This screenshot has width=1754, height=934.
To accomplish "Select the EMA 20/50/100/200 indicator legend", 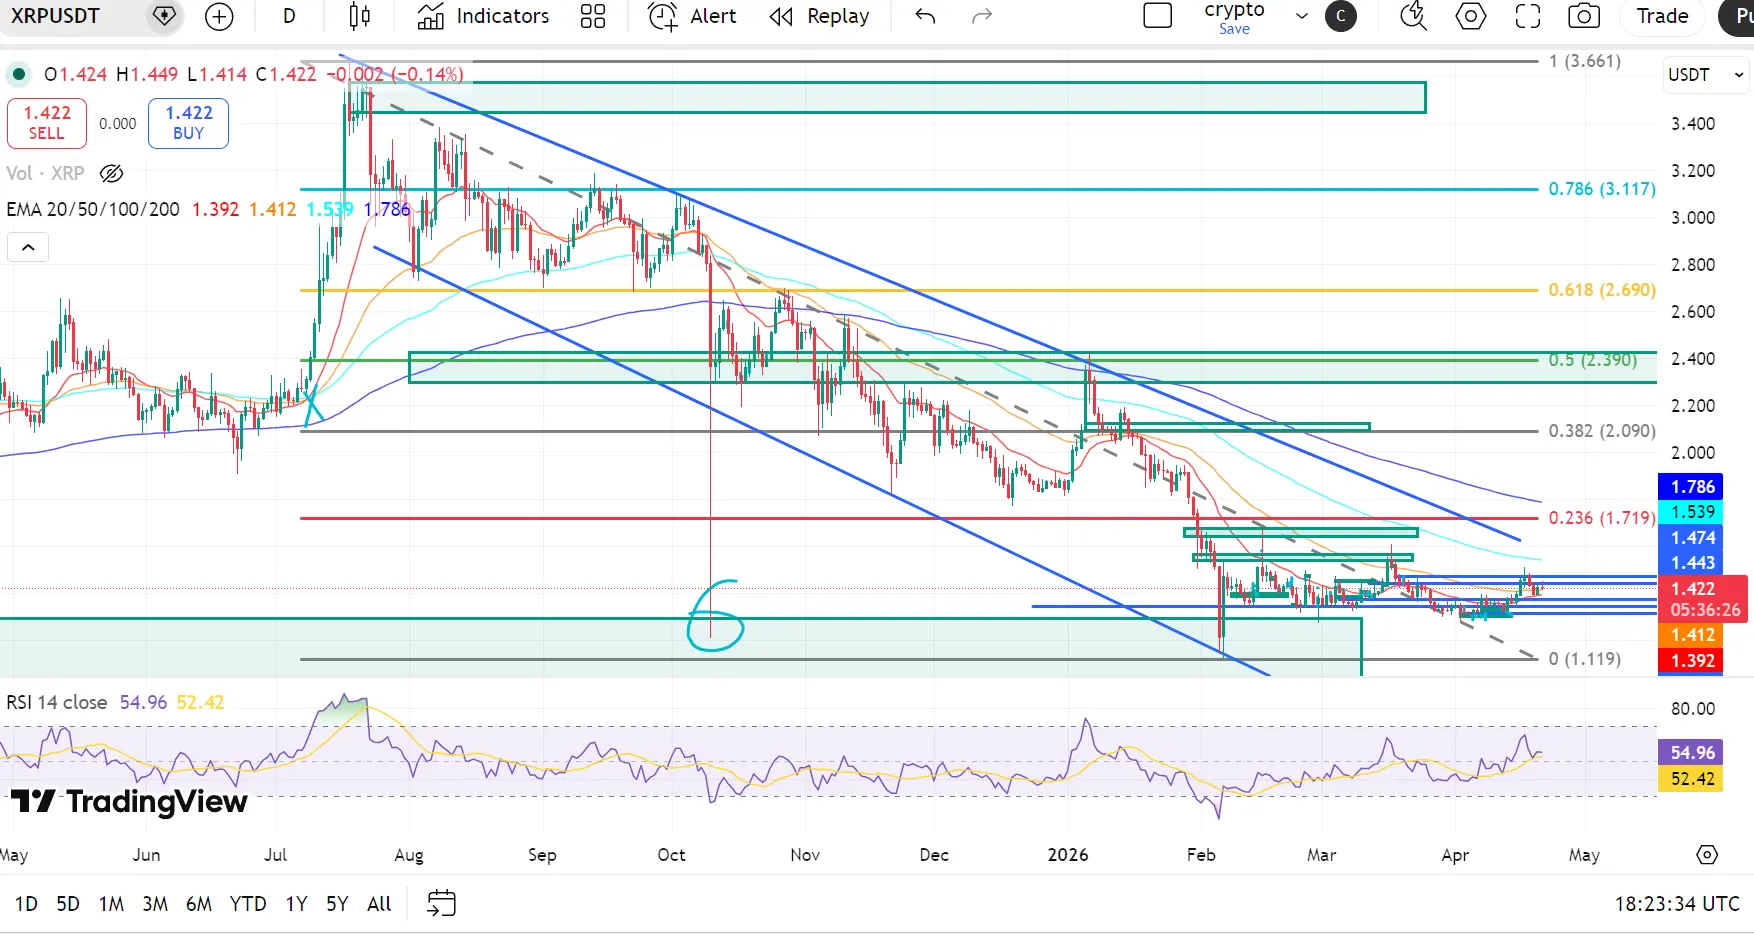I will pyautogui.click(x=93, y=209).
